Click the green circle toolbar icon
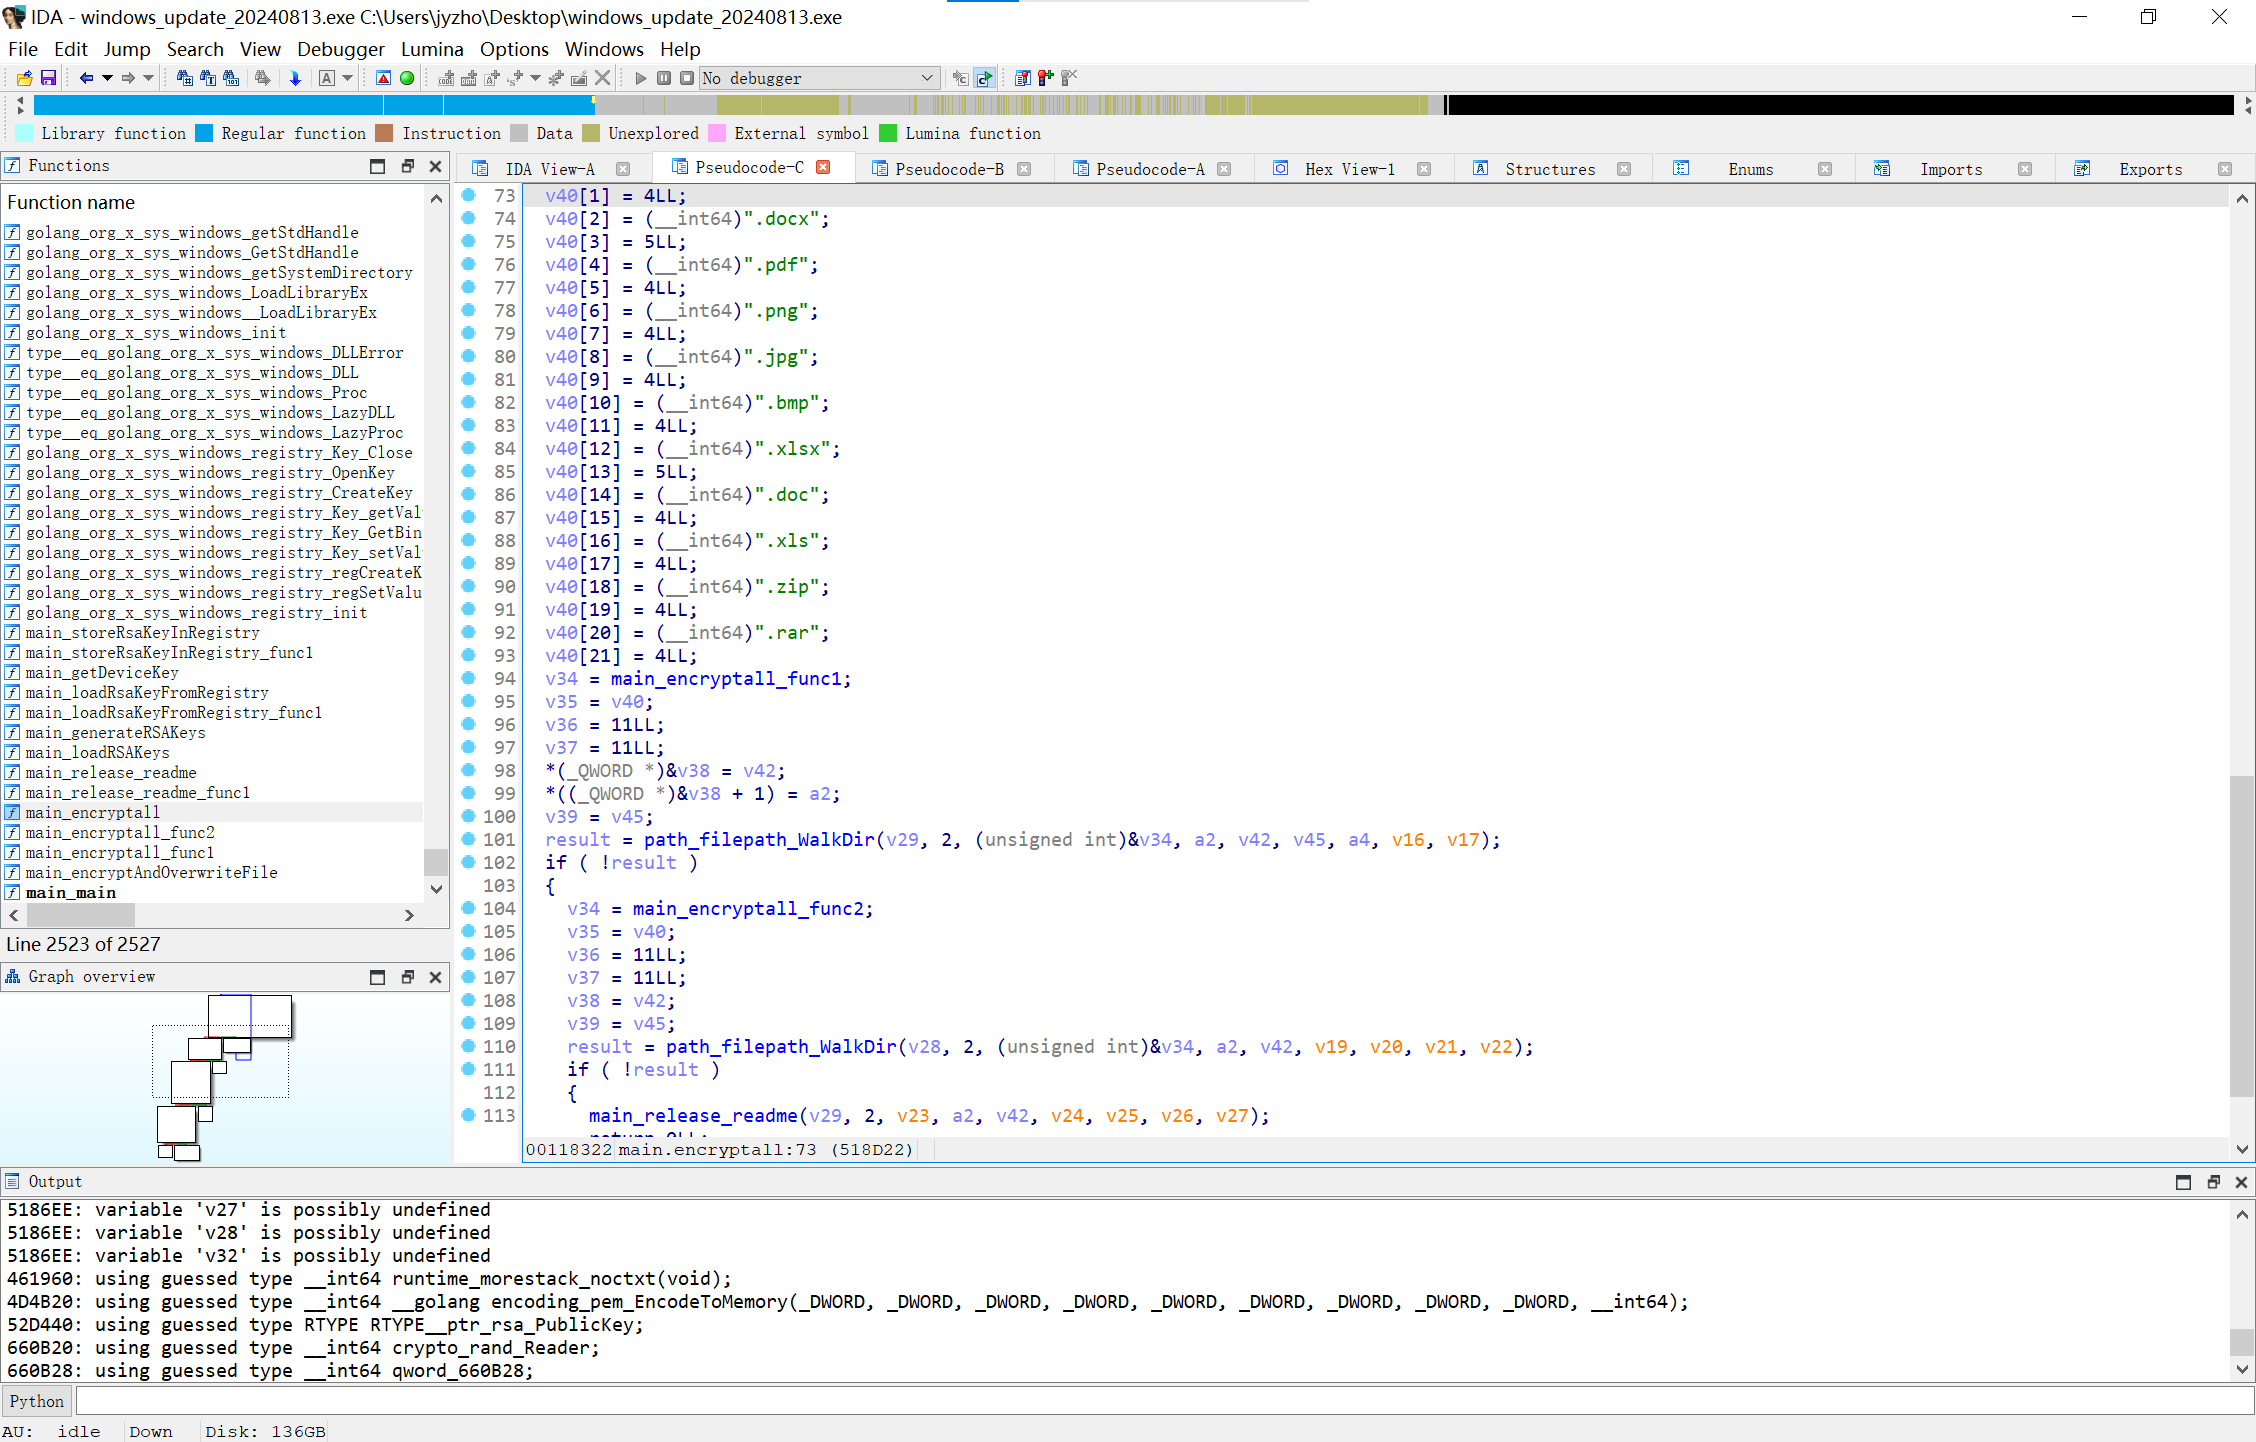 pyautogui.click(x=407, y=78)
